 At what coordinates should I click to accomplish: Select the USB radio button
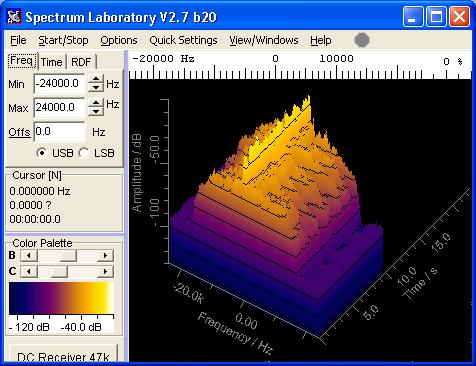click(x=42, y=153)
